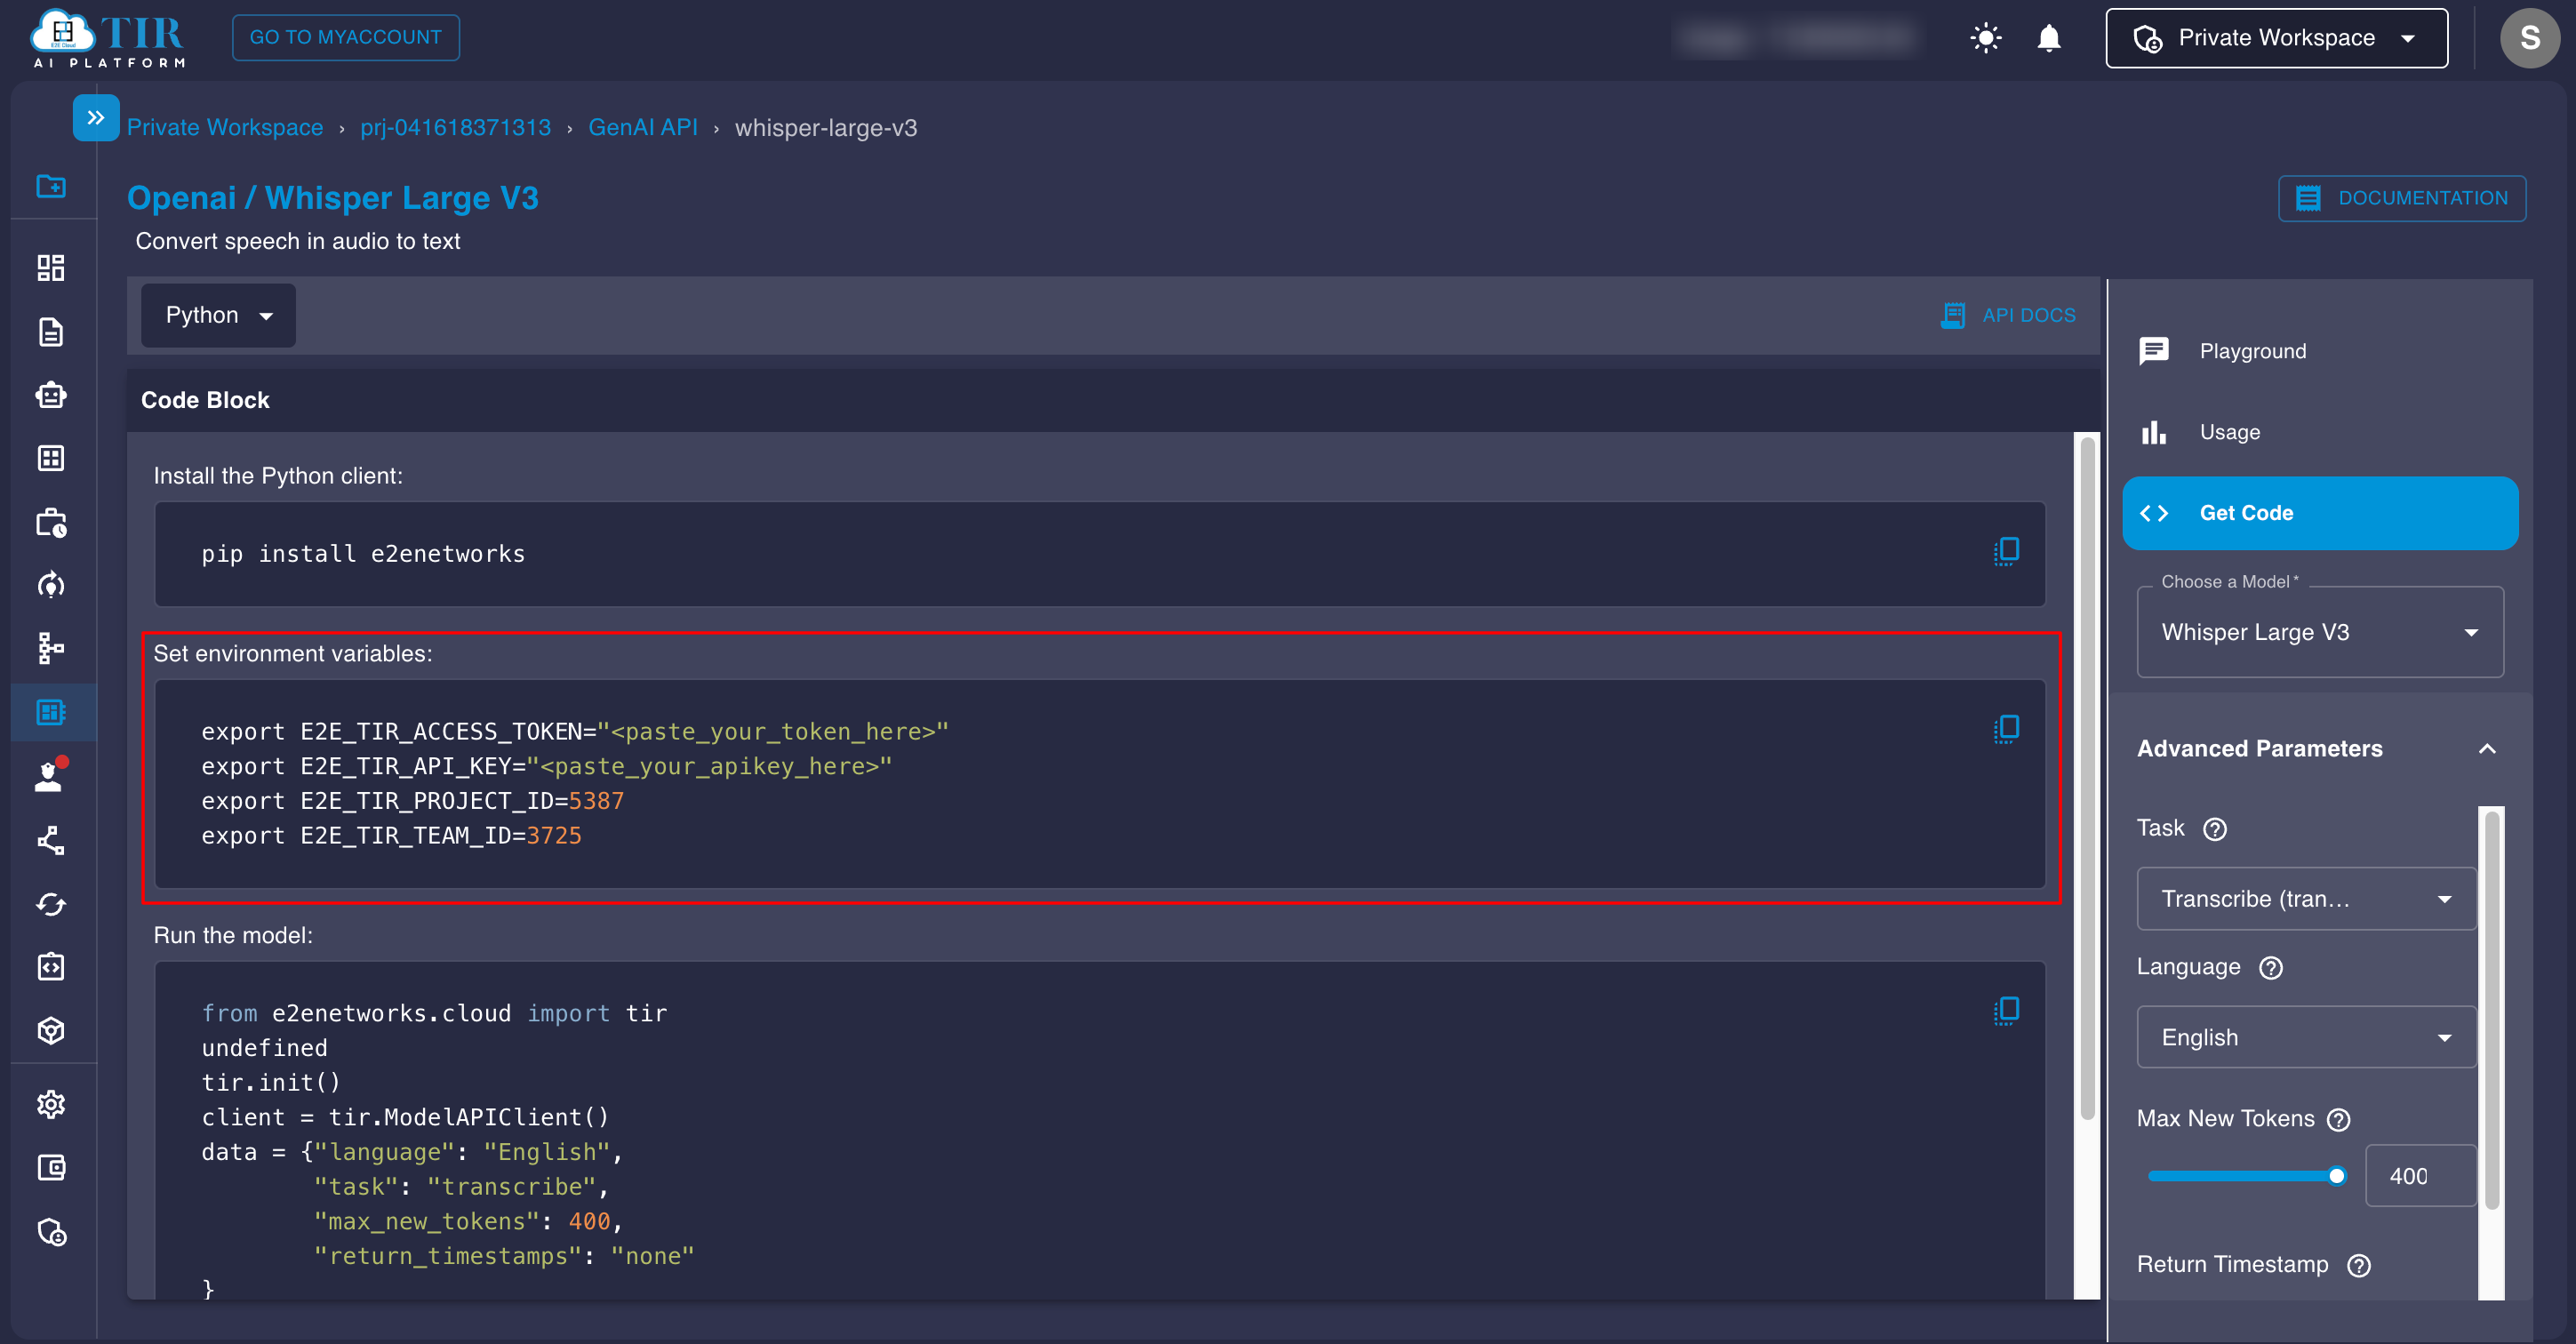Open the Language English dropdown

(2306, 1037)
